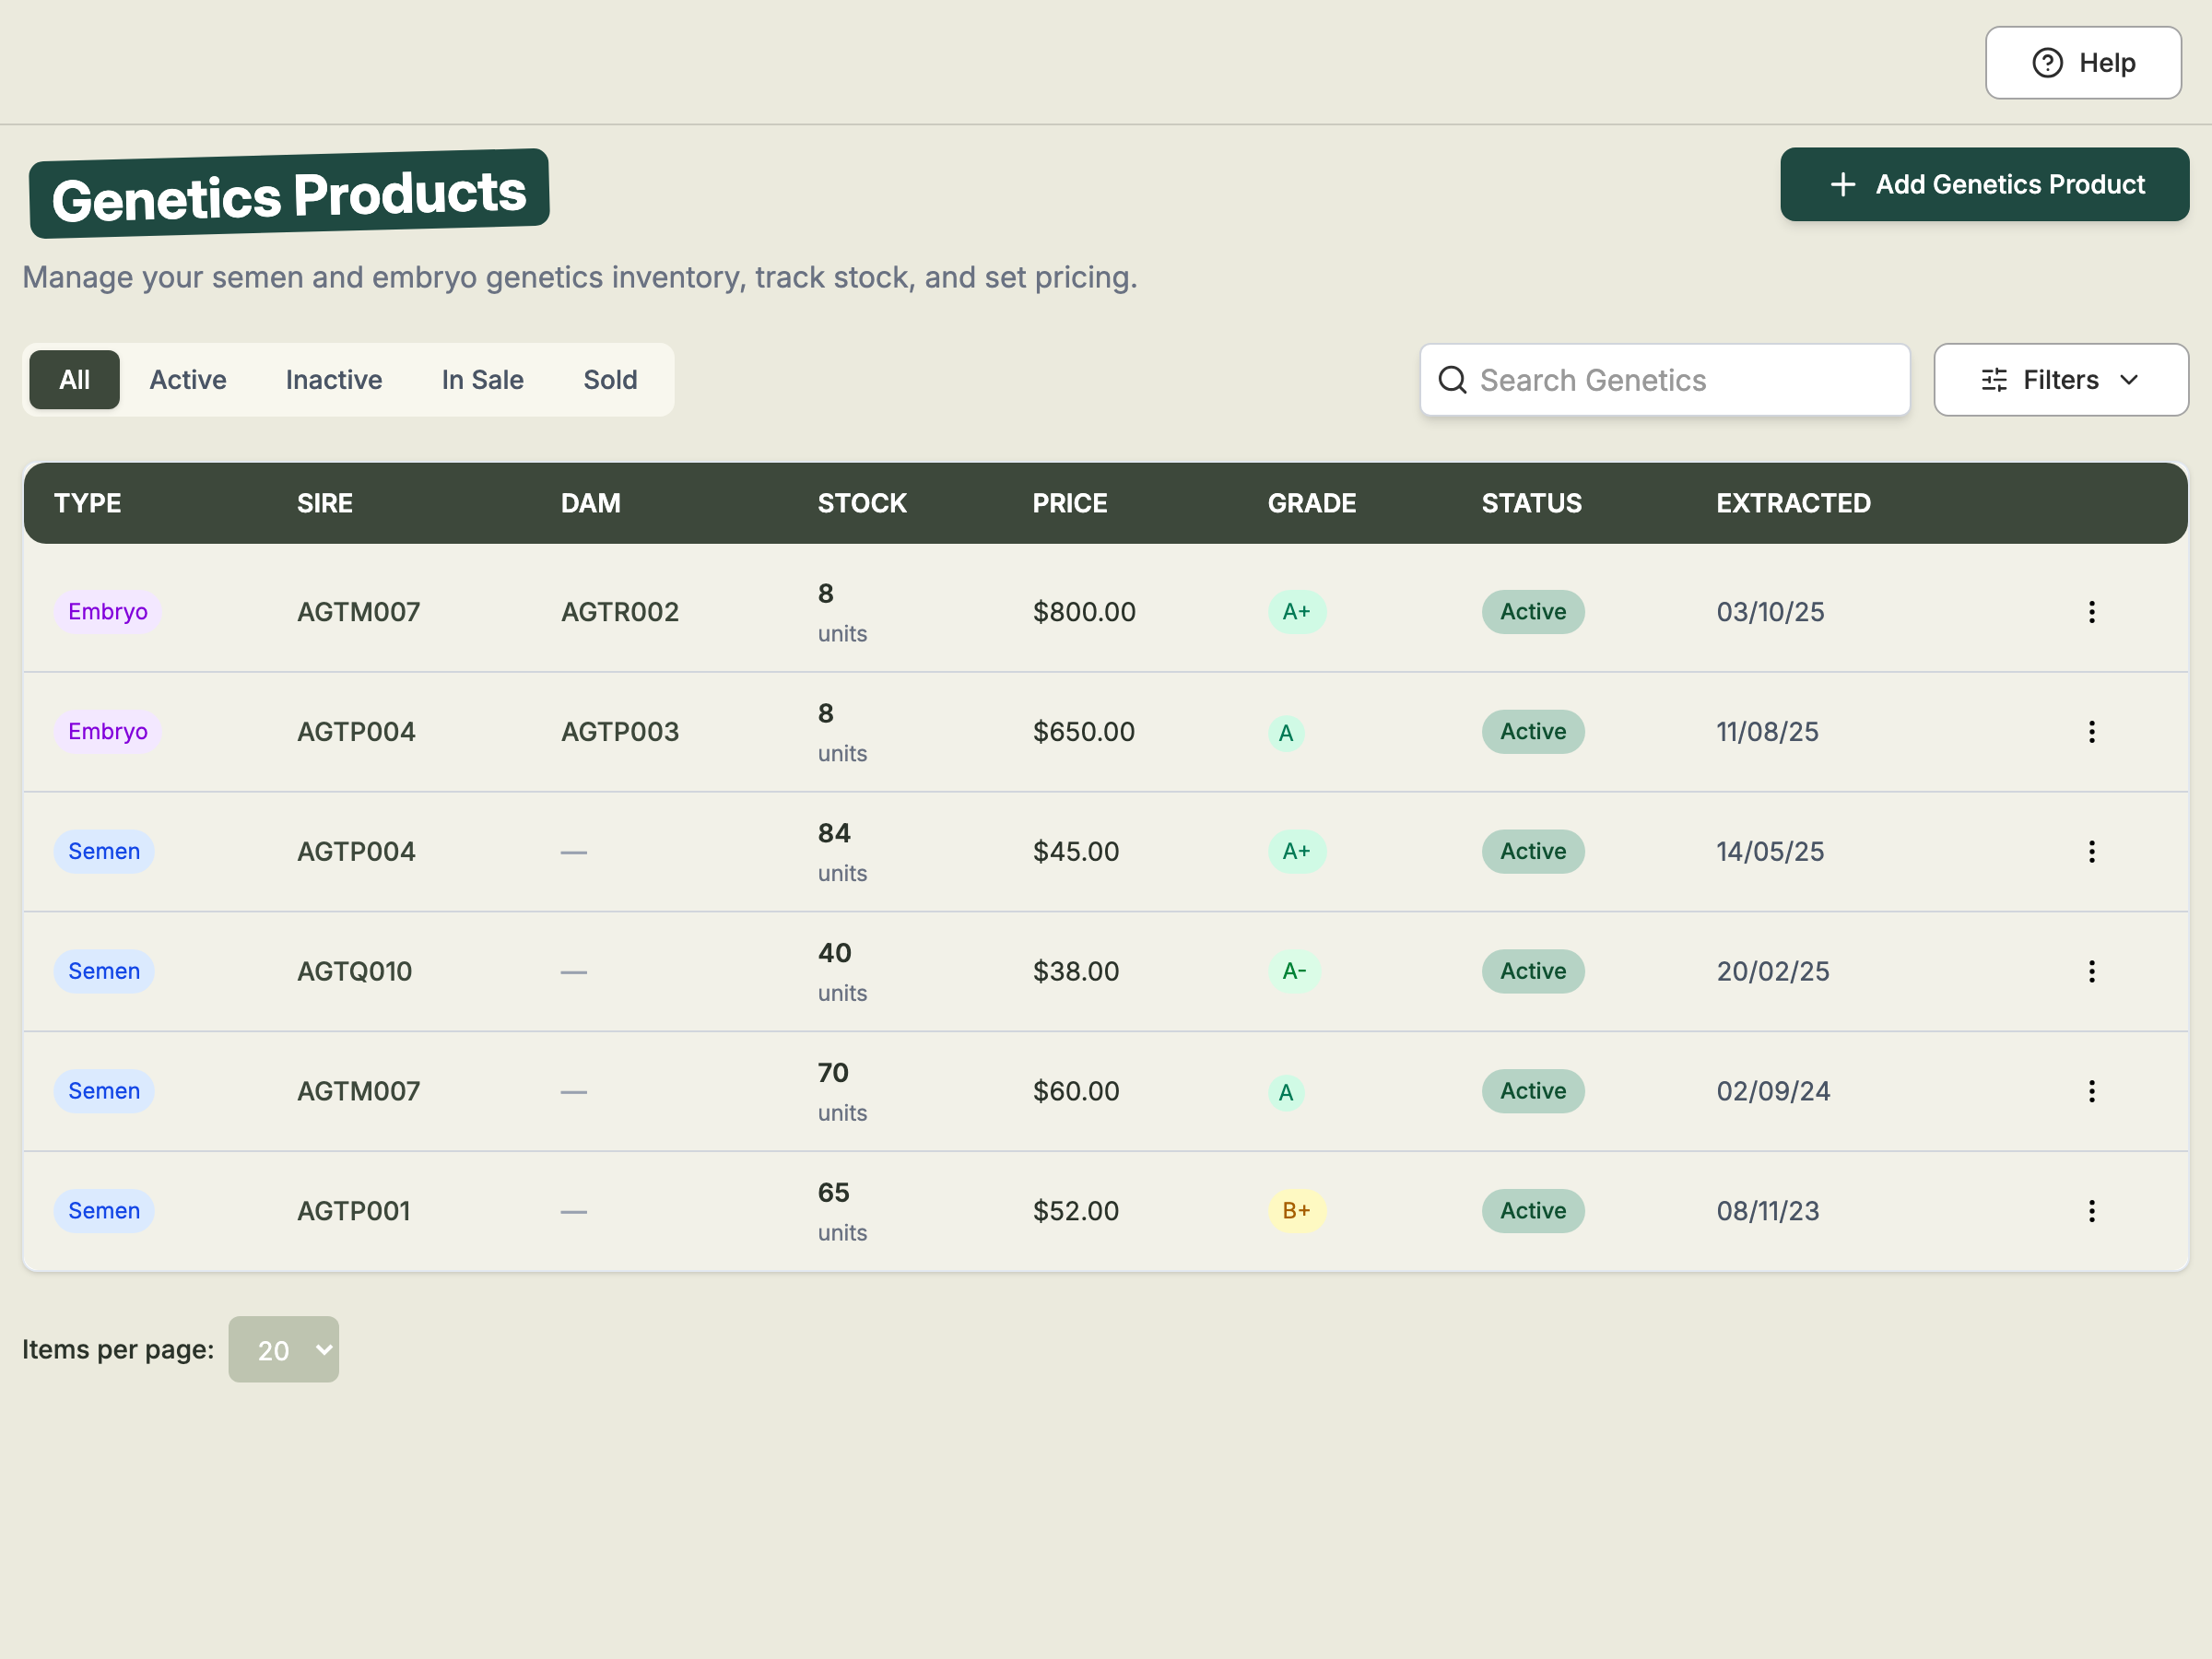Focus the Search Genetics field

click(x=1665, y=380)
